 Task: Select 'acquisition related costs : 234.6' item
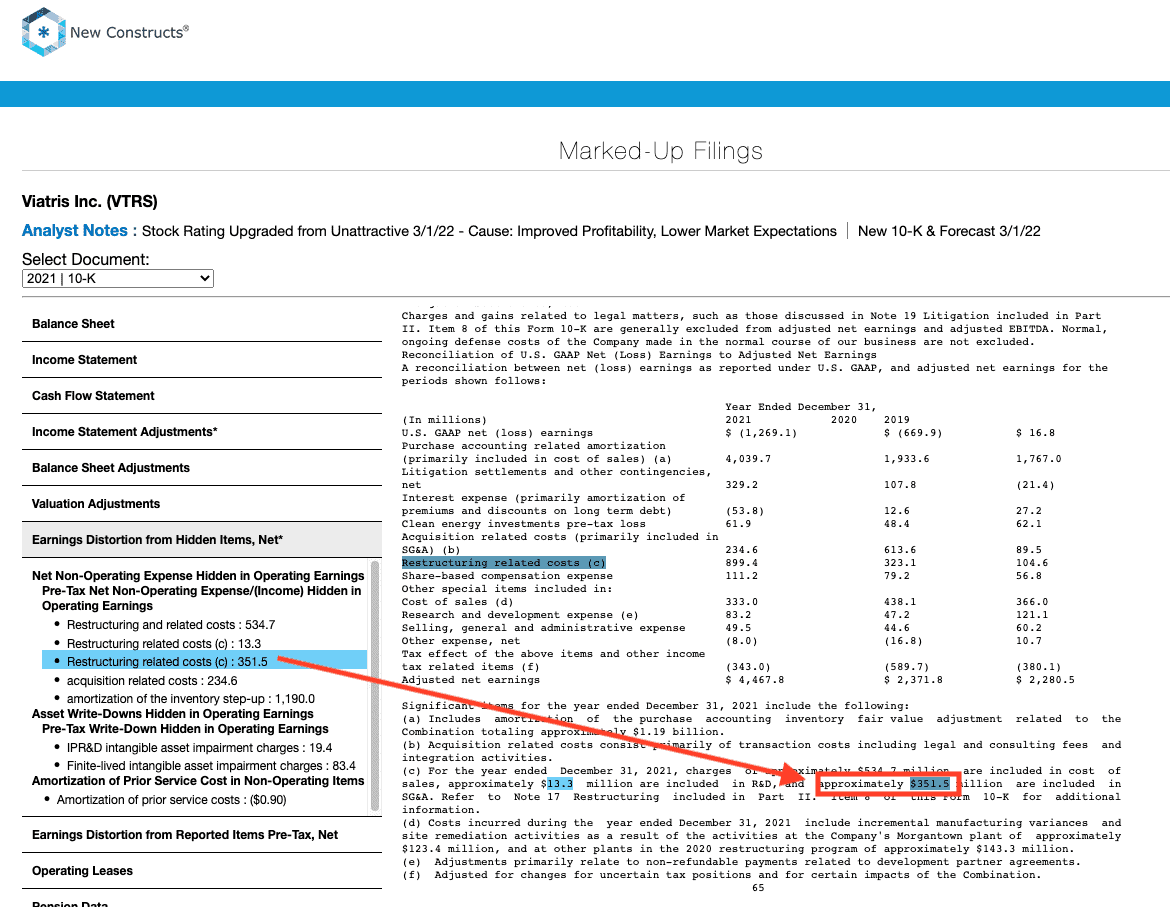[152, 680]
